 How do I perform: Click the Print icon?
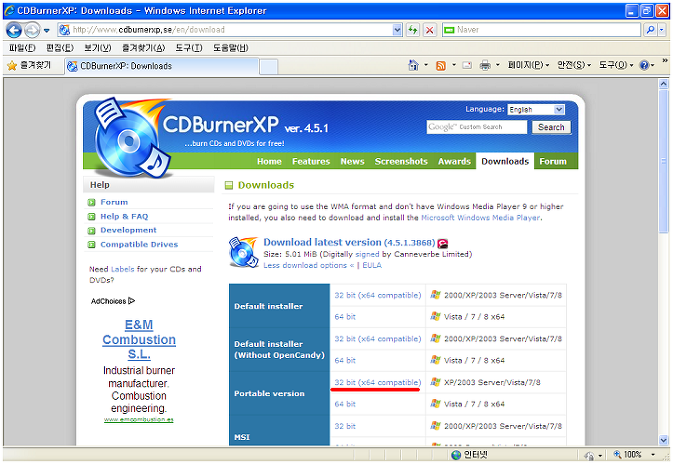click(485, 65)
